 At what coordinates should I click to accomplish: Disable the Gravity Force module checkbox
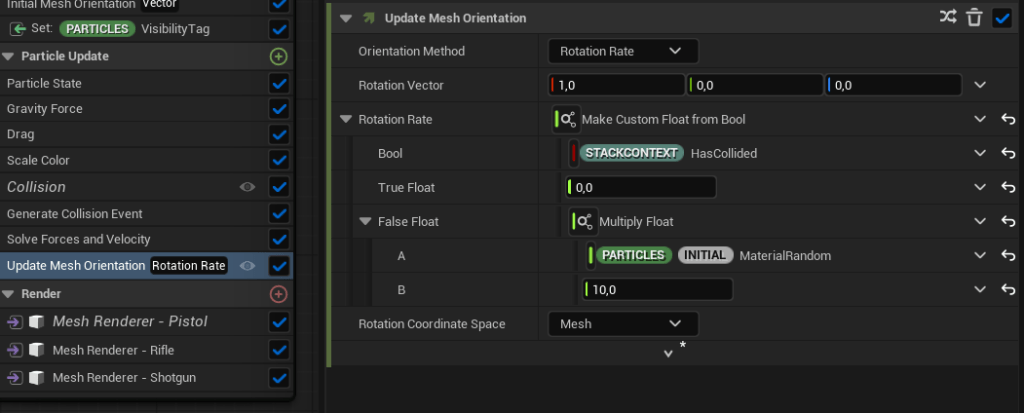279,109
